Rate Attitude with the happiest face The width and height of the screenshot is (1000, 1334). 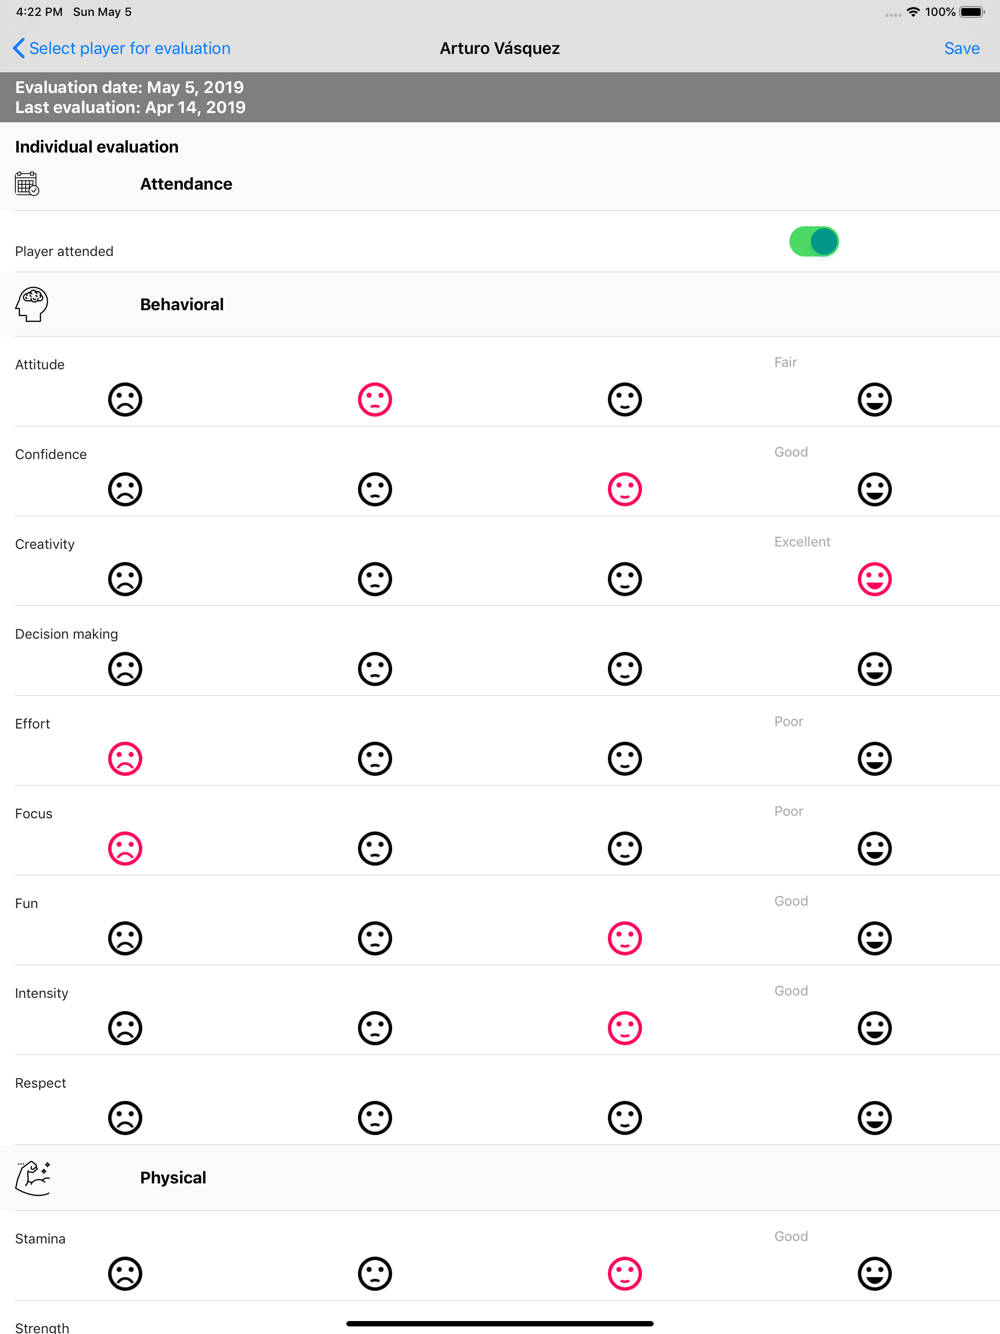pyautogui.click(x=874, y=400)
